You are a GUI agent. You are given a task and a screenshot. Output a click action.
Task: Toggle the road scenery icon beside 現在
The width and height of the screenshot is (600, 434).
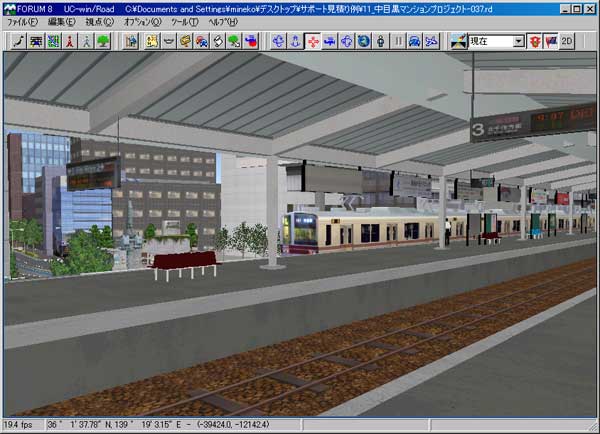tap(458, 41)
